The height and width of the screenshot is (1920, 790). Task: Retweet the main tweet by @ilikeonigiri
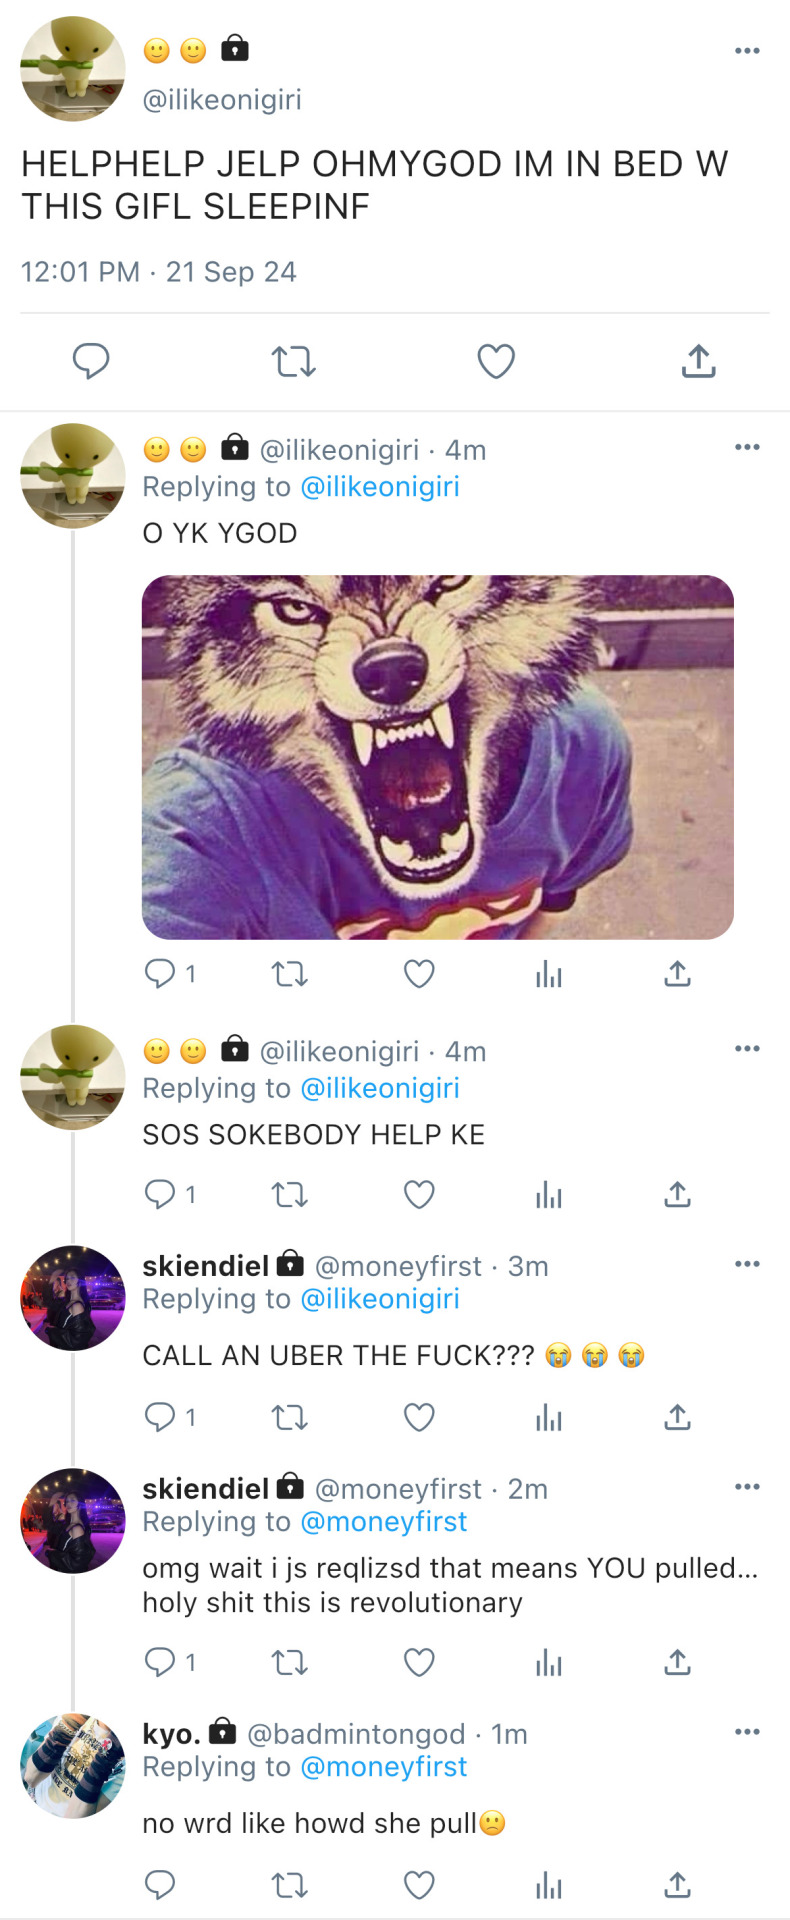click(294, 361)
